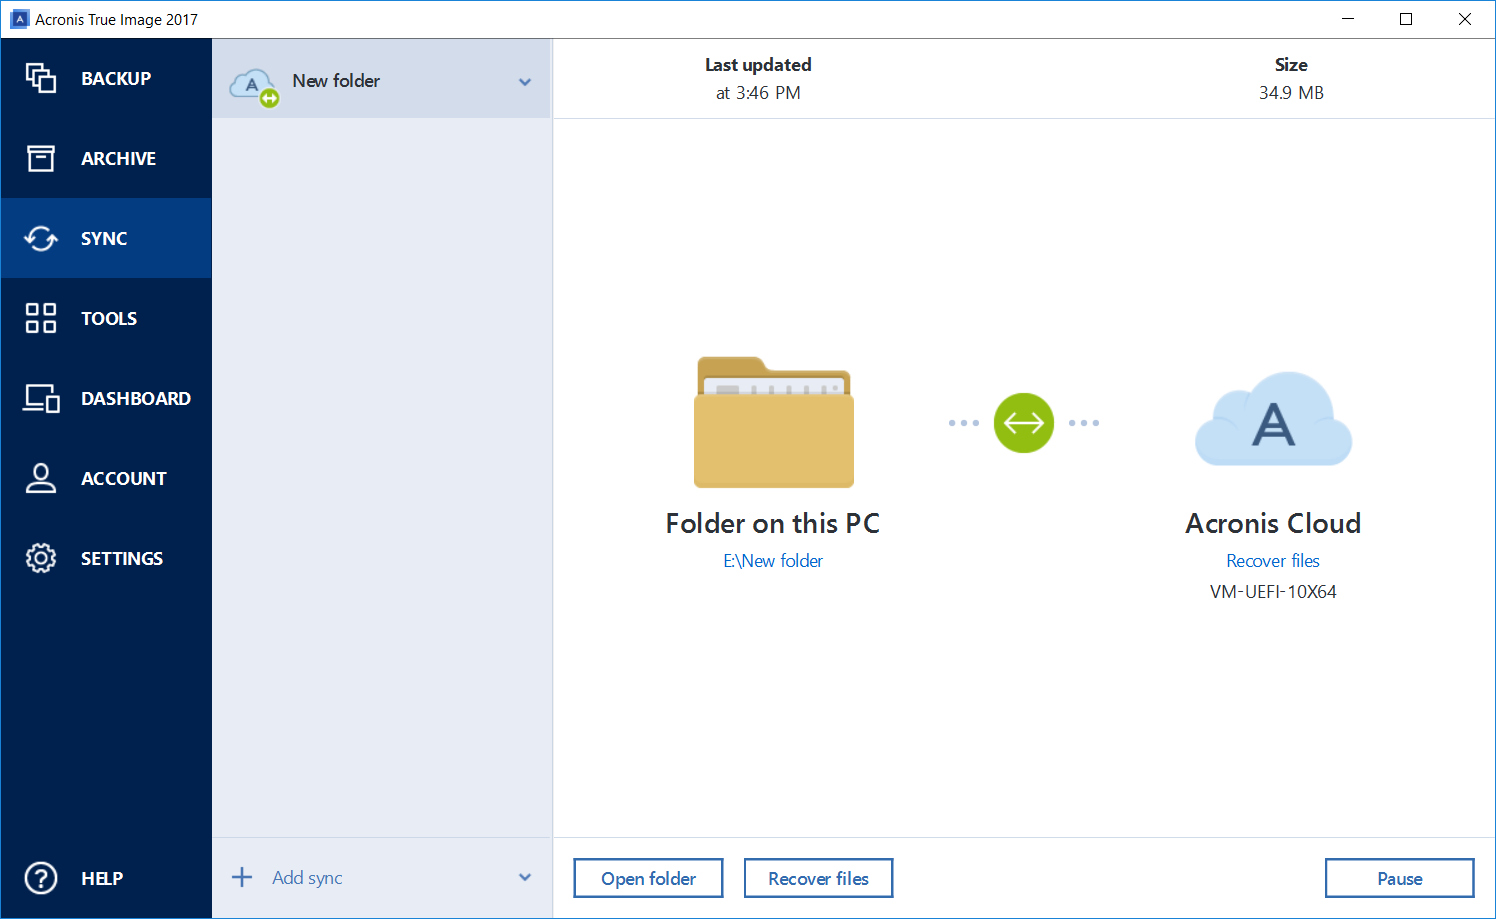The image size is (1496, 919).
Task: Click the Tools grid icon
Action: click(x=41, y=318)
